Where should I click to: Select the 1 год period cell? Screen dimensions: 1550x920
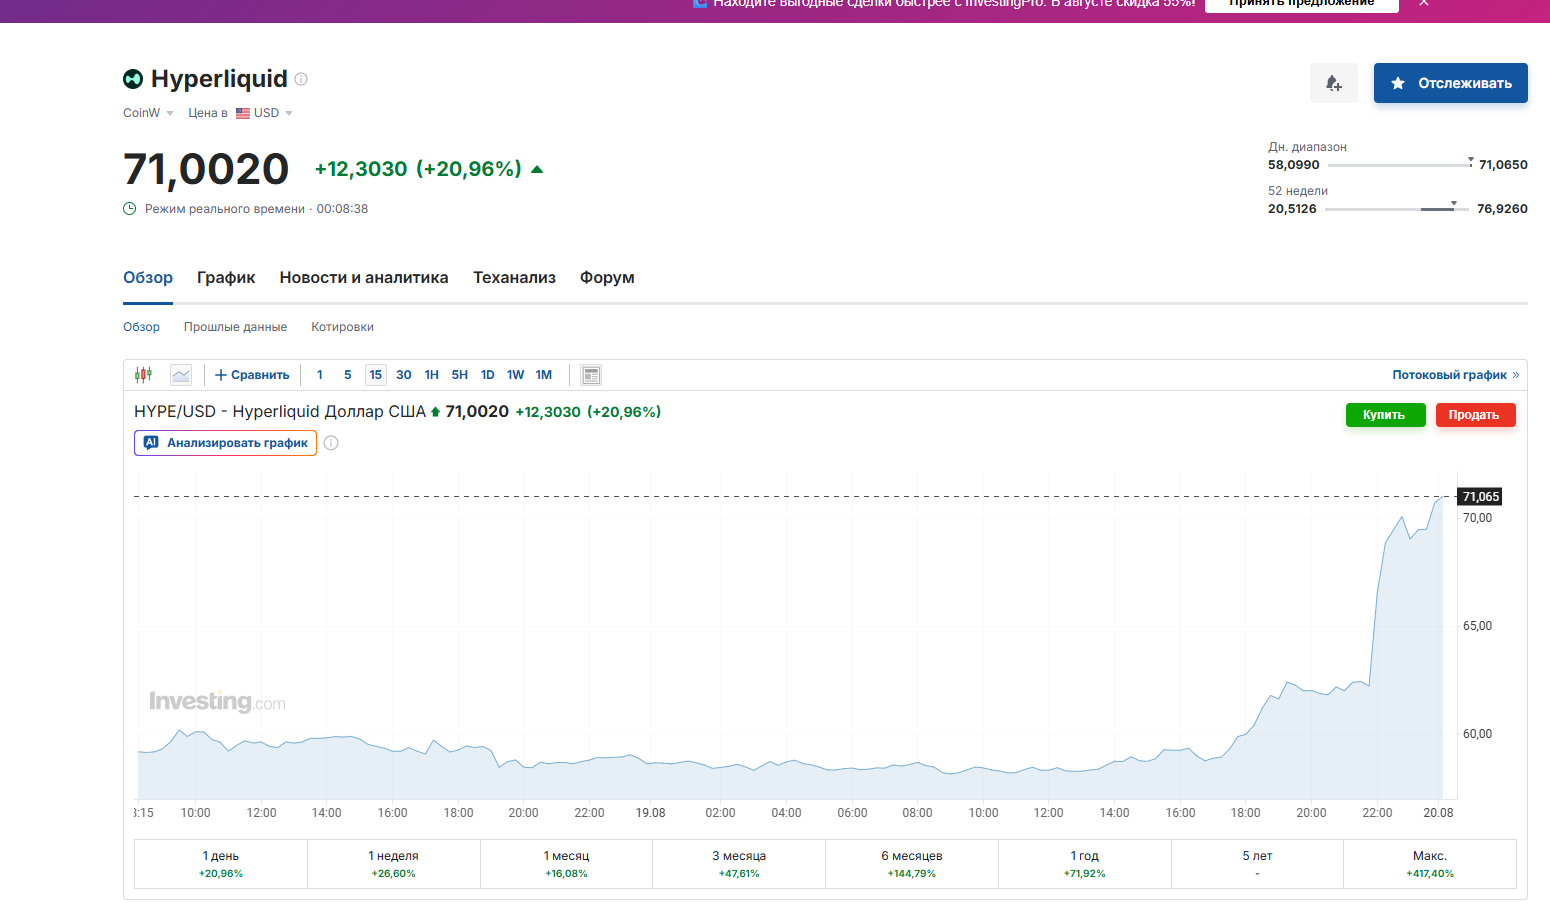point(1085,864)
